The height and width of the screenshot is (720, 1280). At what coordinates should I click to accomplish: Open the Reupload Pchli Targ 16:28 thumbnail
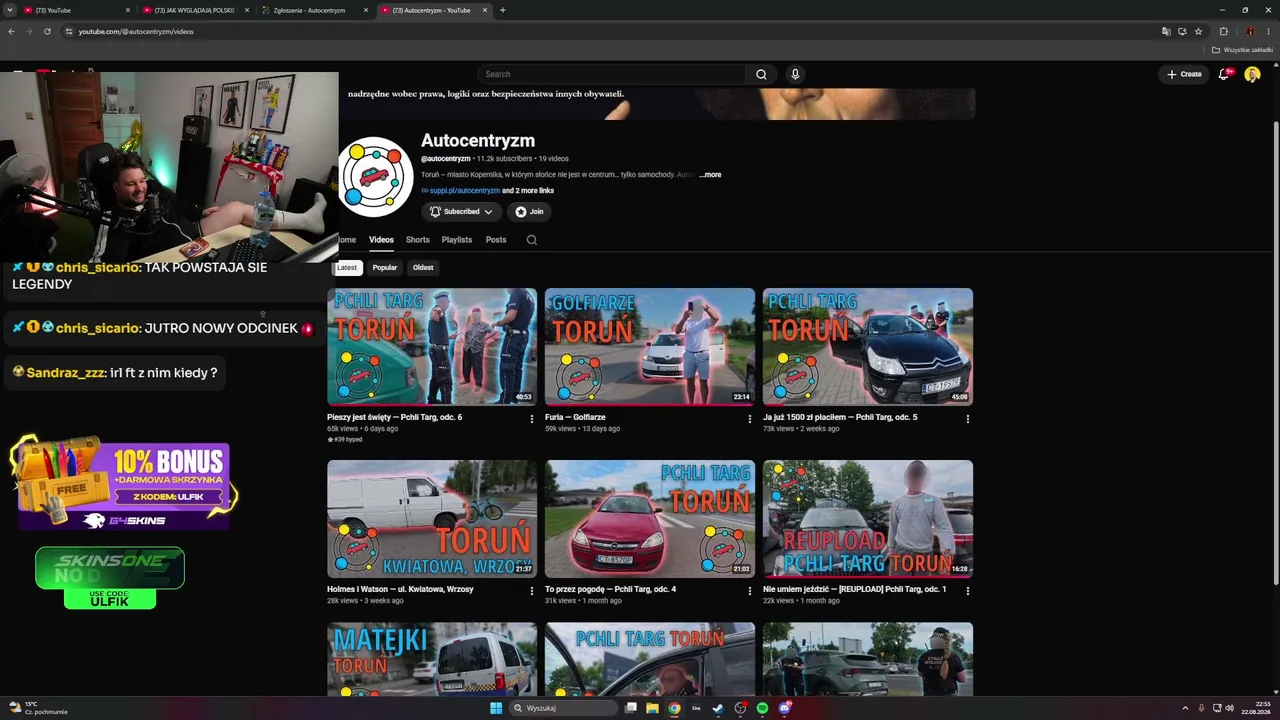(x=868, y=518)
